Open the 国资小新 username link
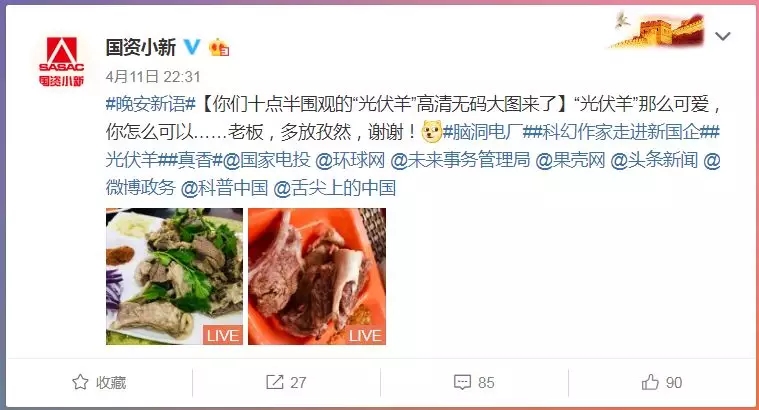The width and height of the screenshot is (759, 410). (141, 47)
